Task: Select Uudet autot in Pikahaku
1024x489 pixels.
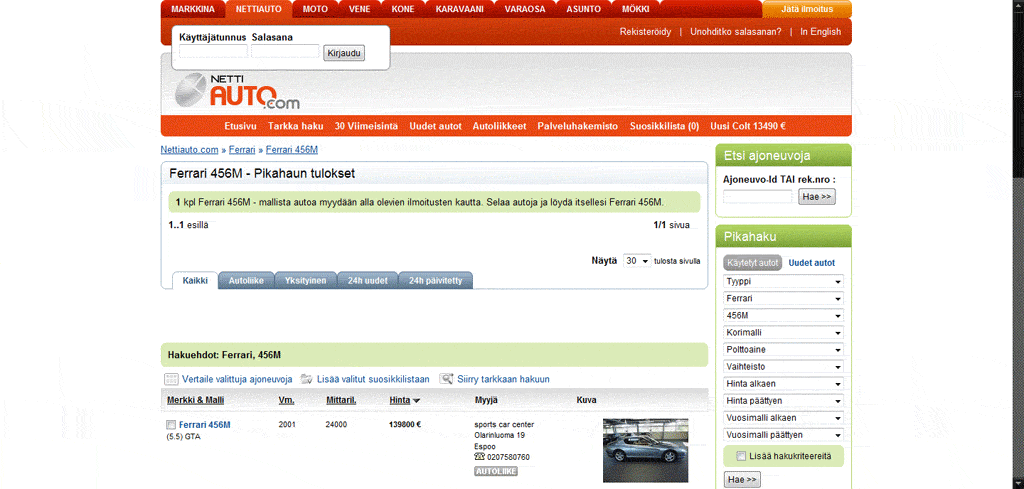Action: 812,263
